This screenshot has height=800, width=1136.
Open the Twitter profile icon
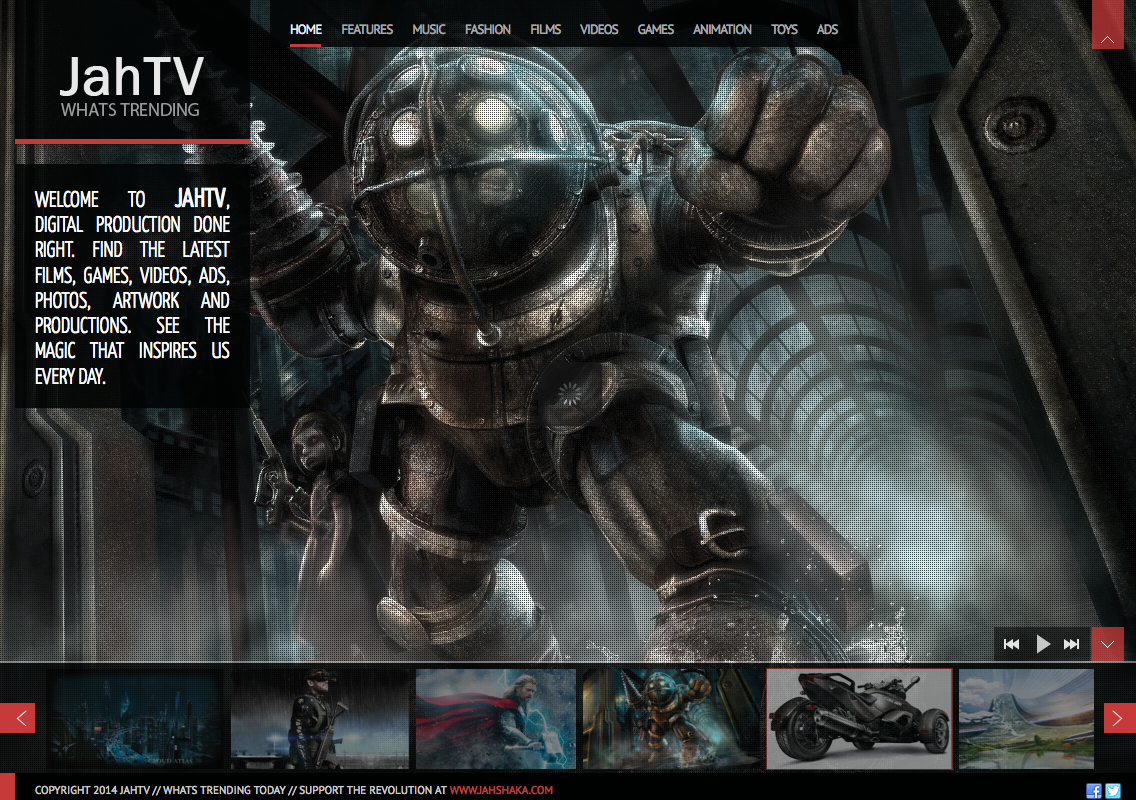click(x=1113, y=791)
